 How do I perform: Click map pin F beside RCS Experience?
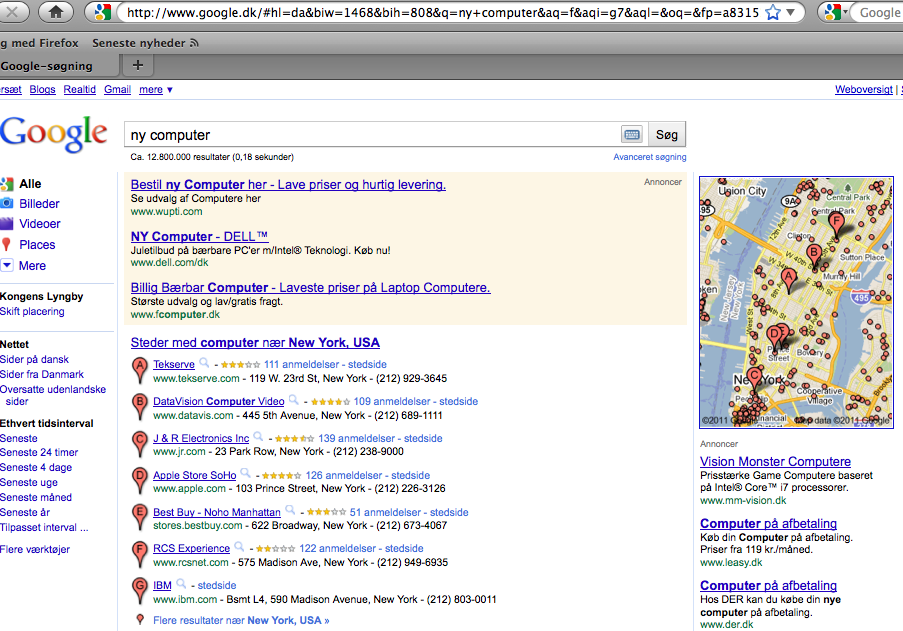139,553
